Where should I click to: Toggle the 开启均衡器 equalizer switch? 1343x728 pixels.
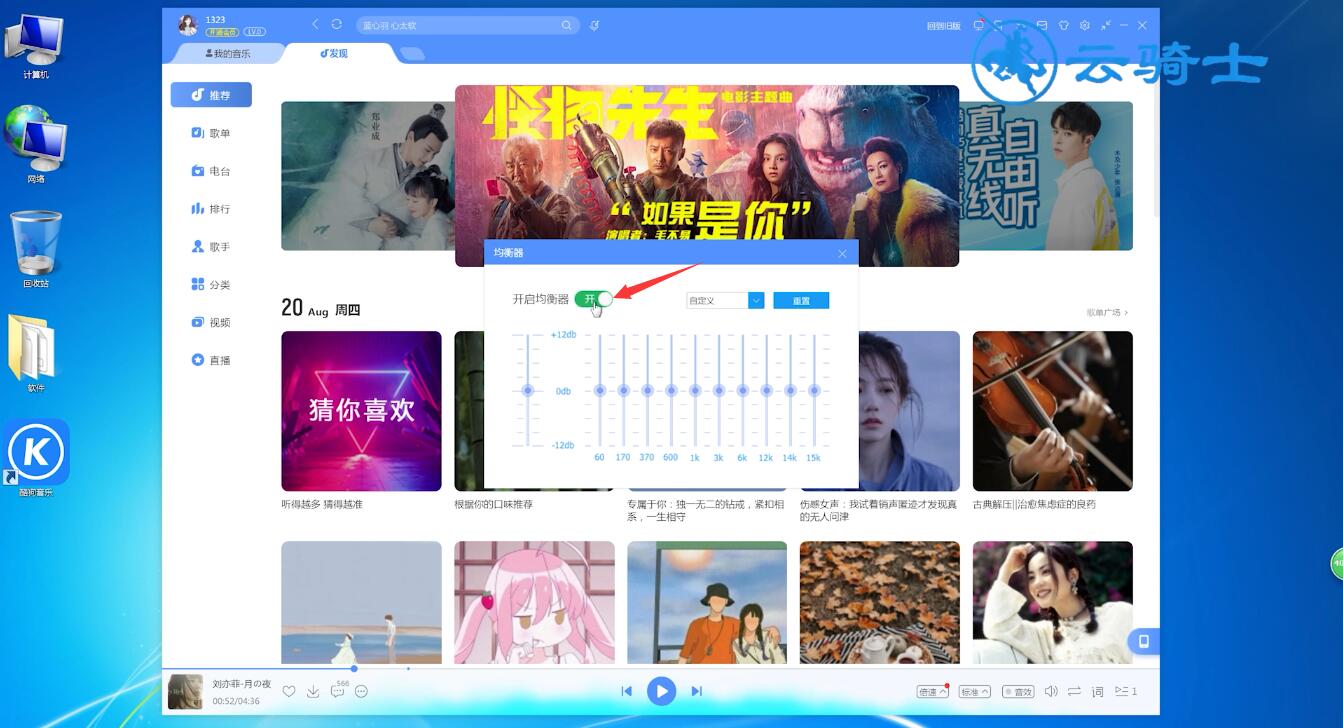click(x=593, y=299)
